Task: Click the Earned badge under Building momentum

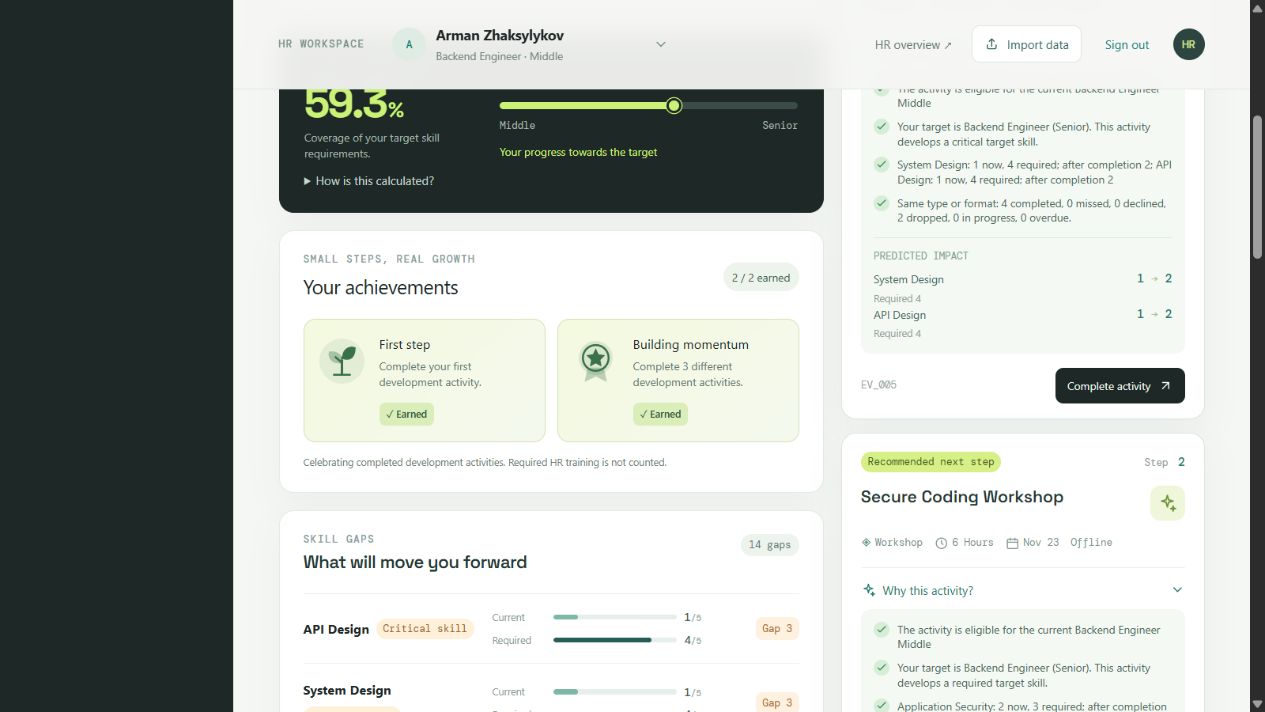Action: [660, 414]
